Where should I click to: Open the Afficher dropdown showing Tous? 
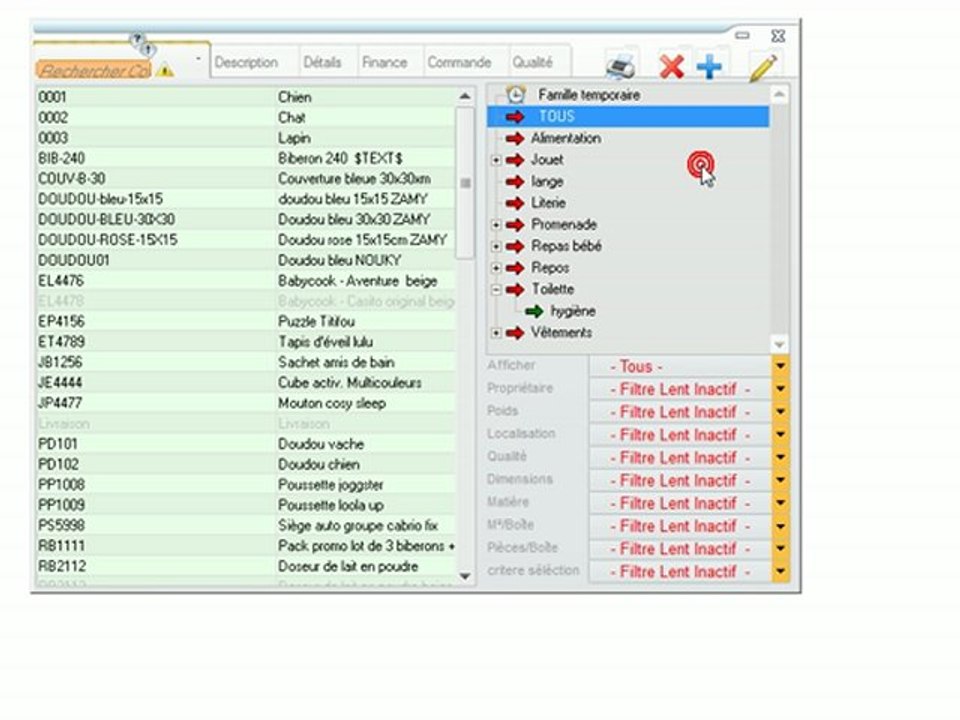coord(780,366)
